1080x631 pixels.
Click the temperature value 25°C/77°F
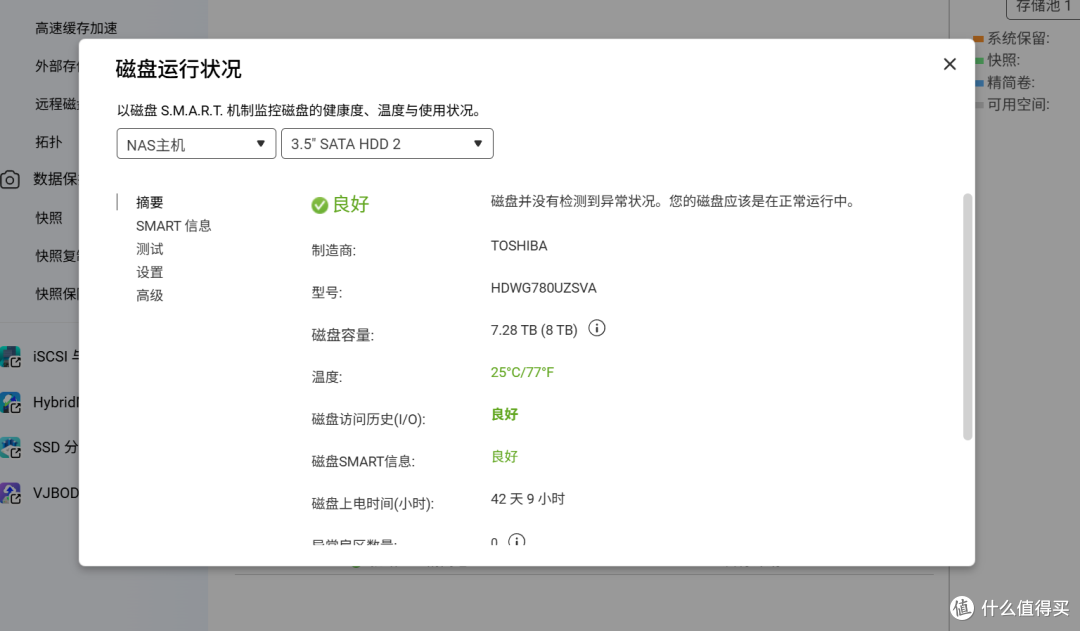522,373
